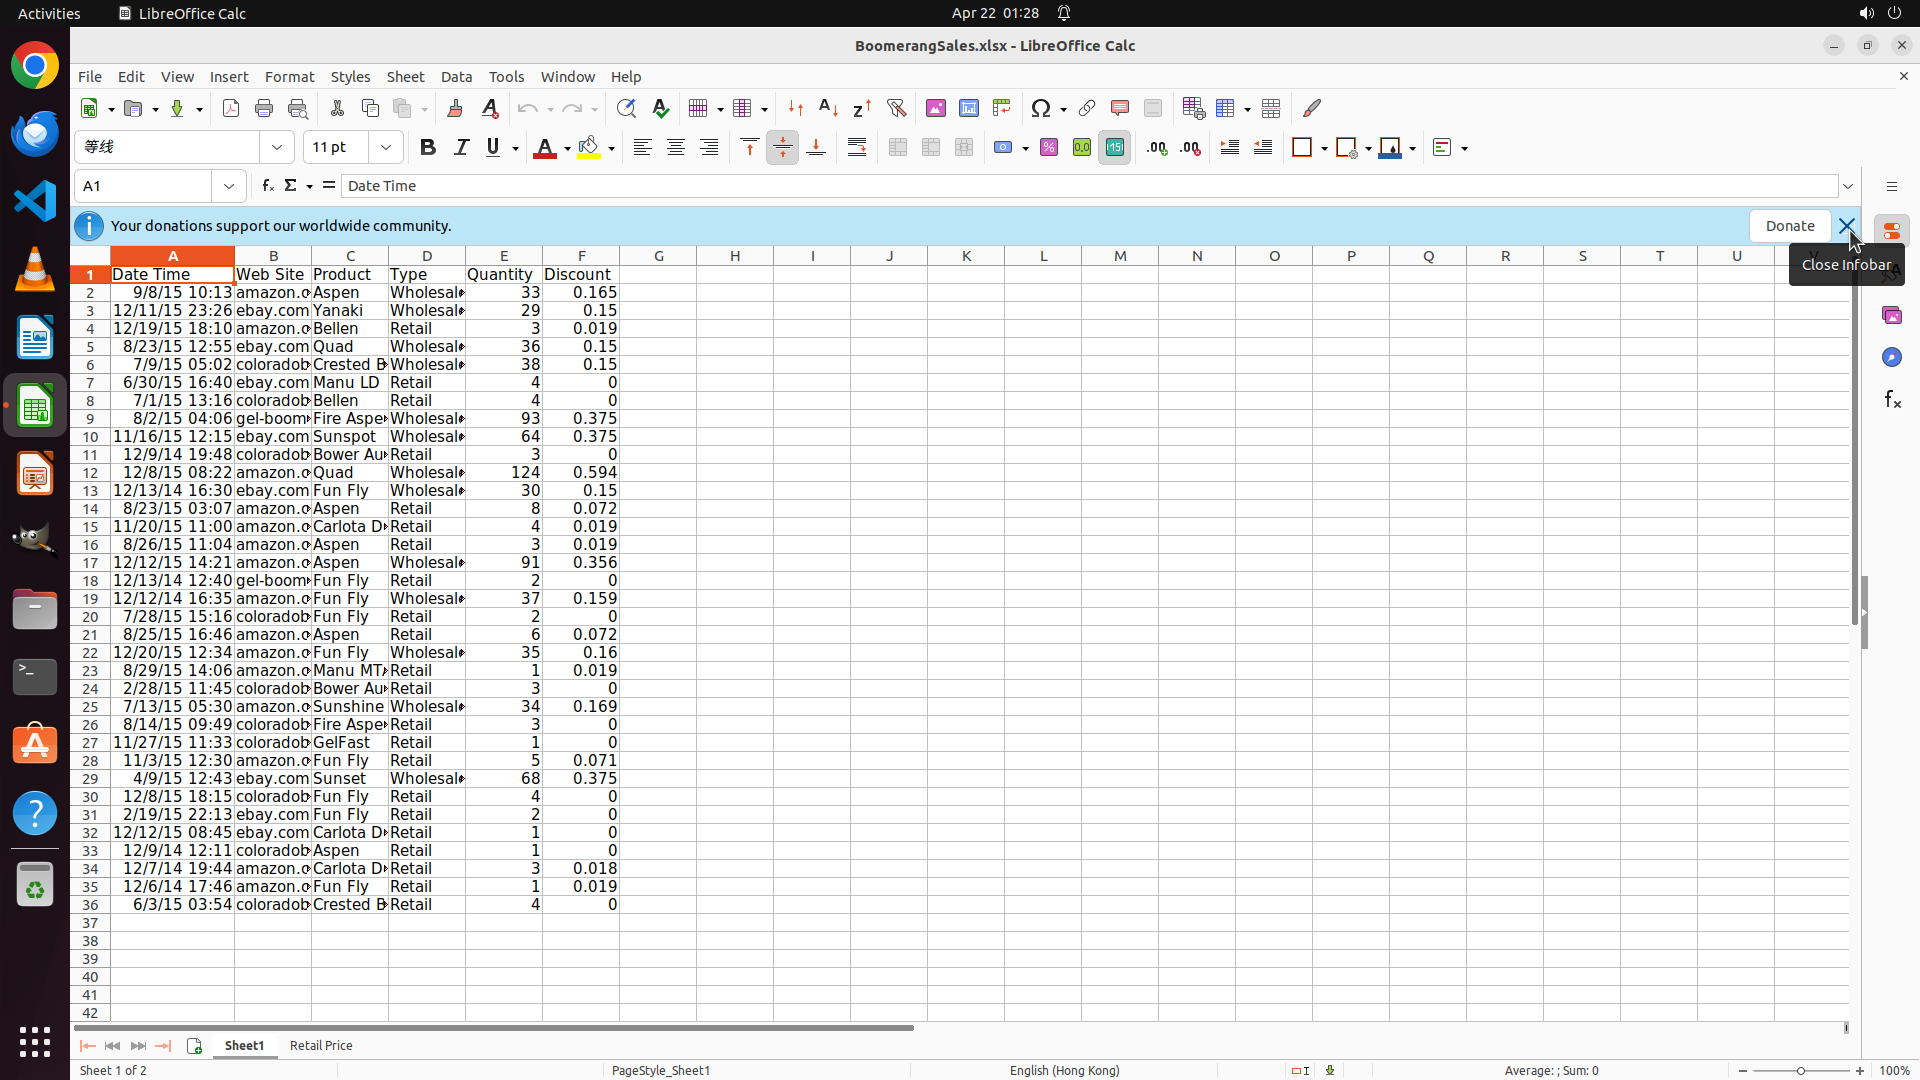The width and height of the screenshot is (1920, 1080).
Task: Click Export as PDF icon
Action: tap(231, 108)
